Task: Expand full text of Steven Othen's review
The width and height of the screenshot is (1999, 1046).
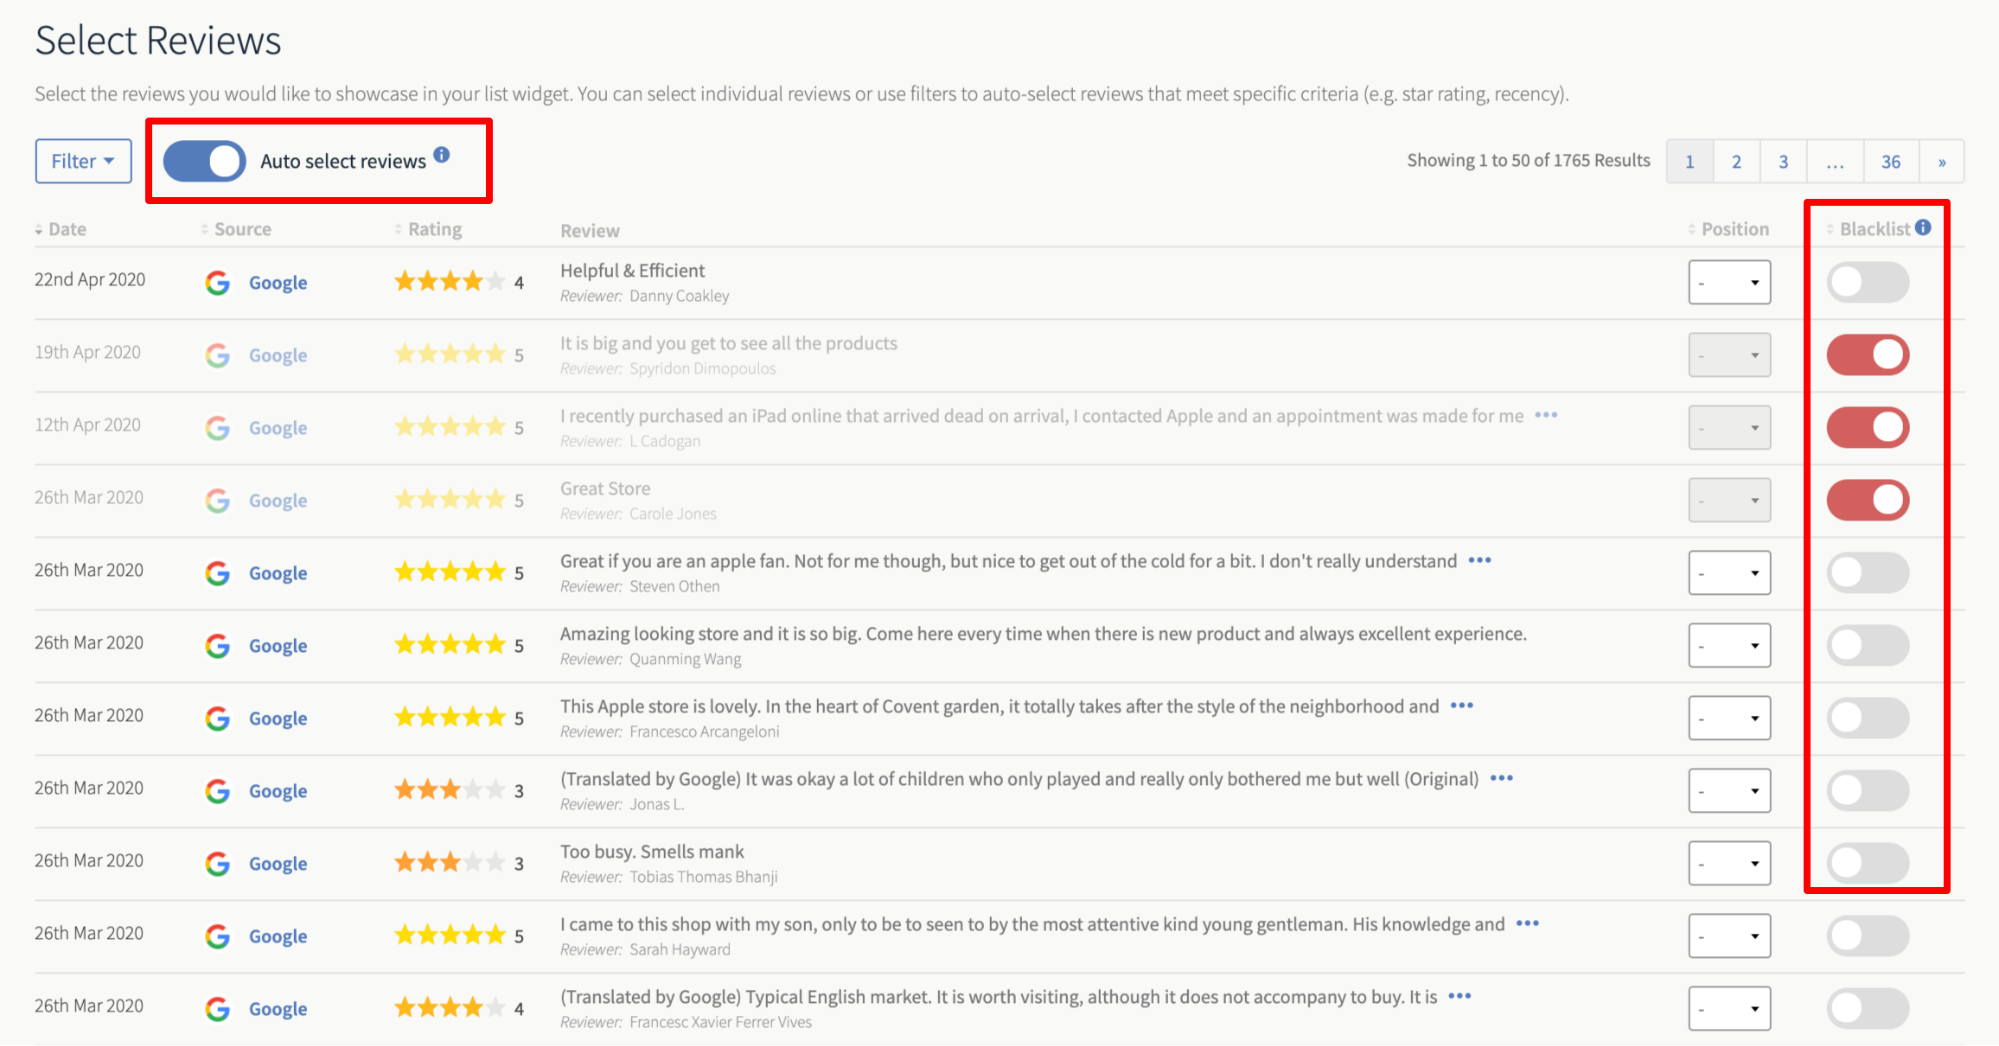Action: (x=1480, y=560)
